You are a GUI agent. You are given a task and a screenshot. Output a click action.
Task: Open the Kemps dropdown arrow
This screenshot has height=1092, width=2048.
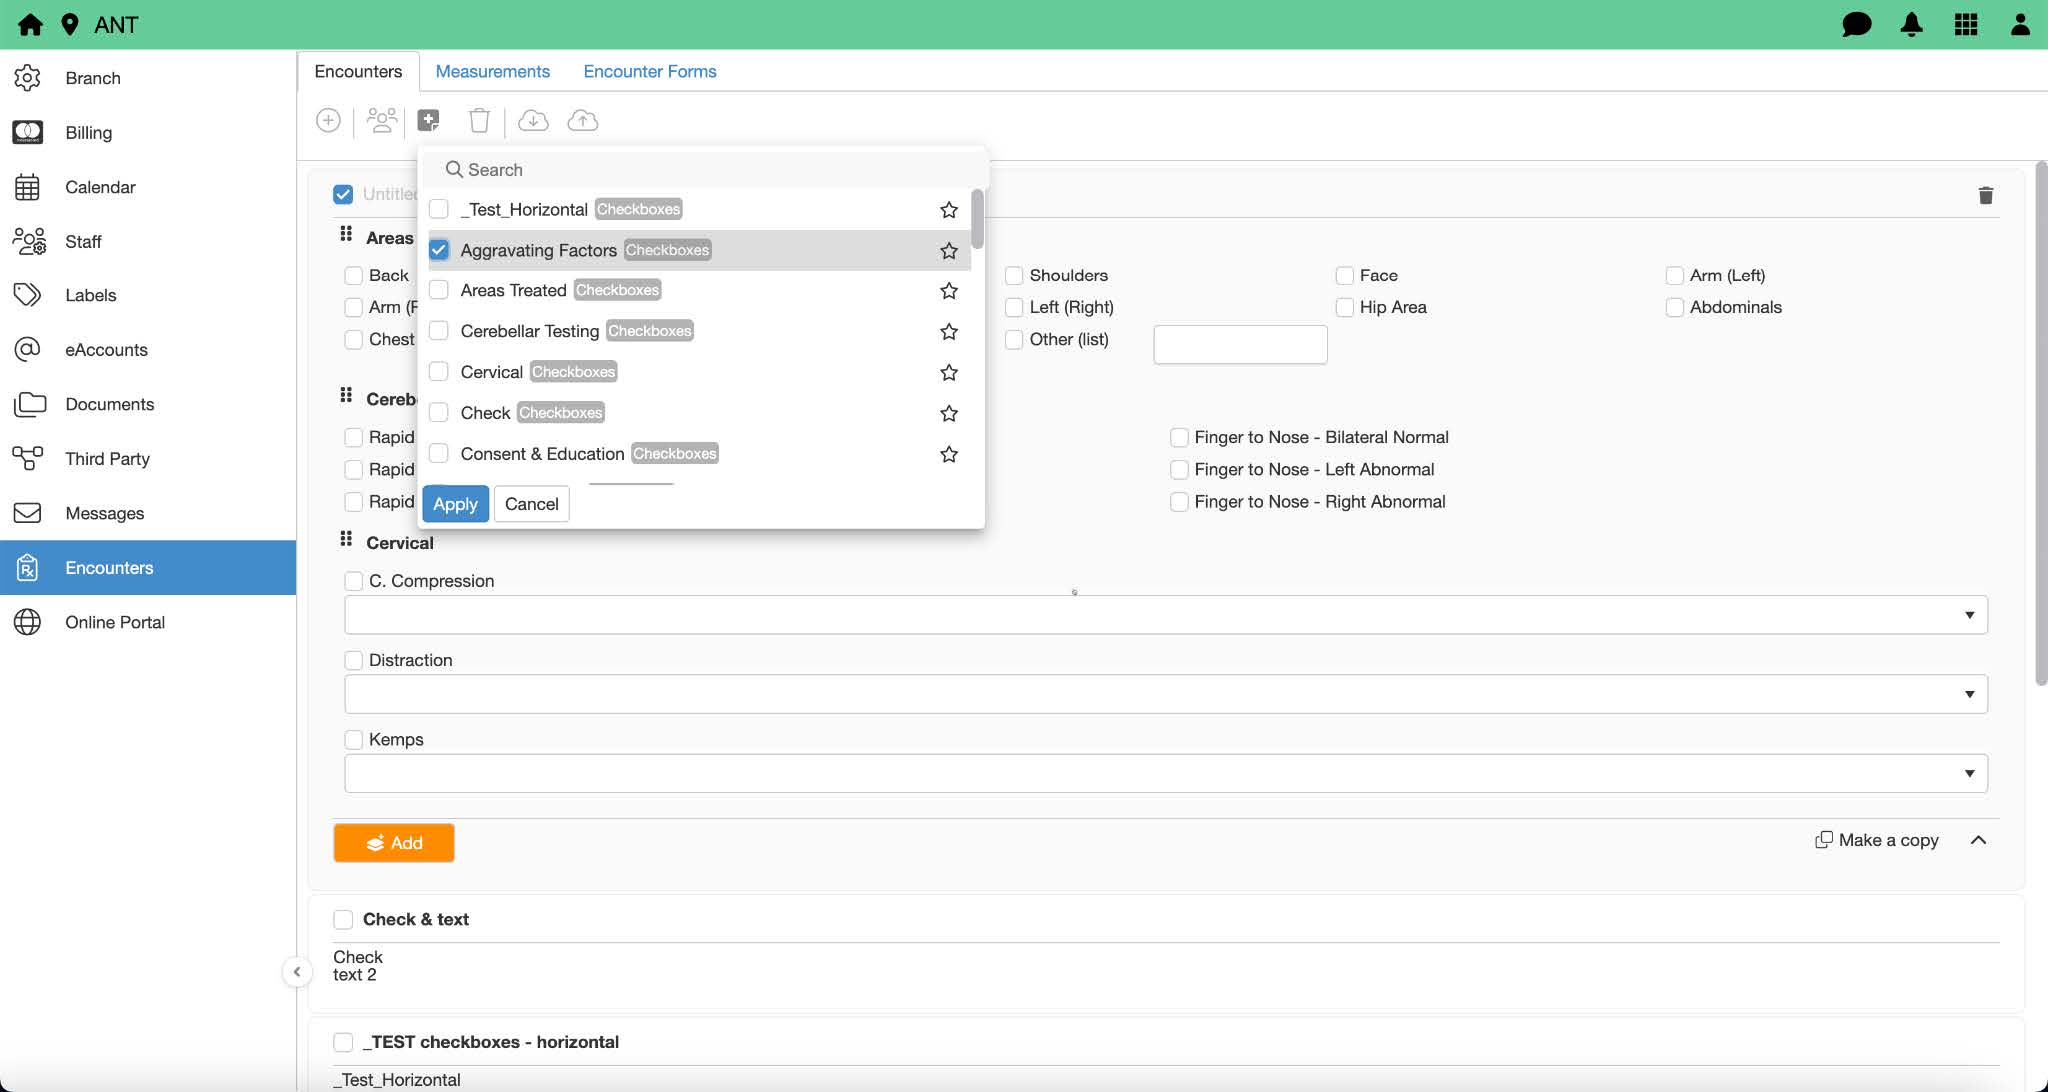click(x=1968, y=773)
